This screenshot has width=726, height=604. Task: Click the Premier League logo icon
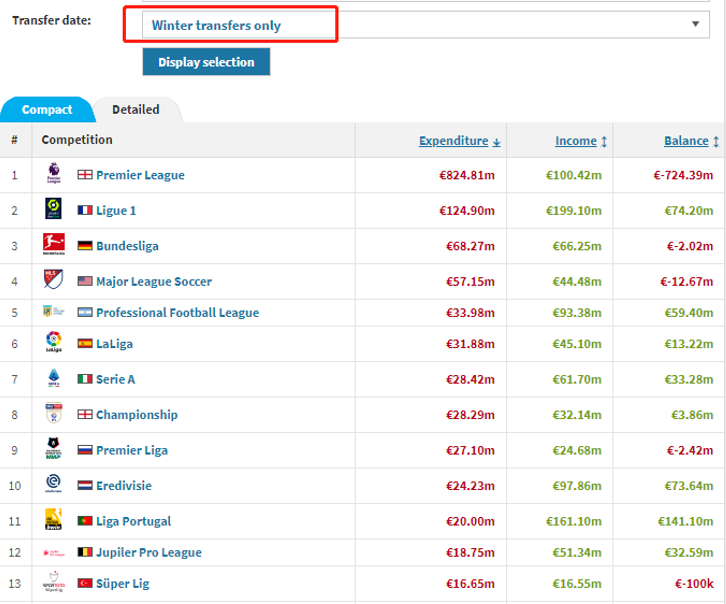tap(54, 173)
